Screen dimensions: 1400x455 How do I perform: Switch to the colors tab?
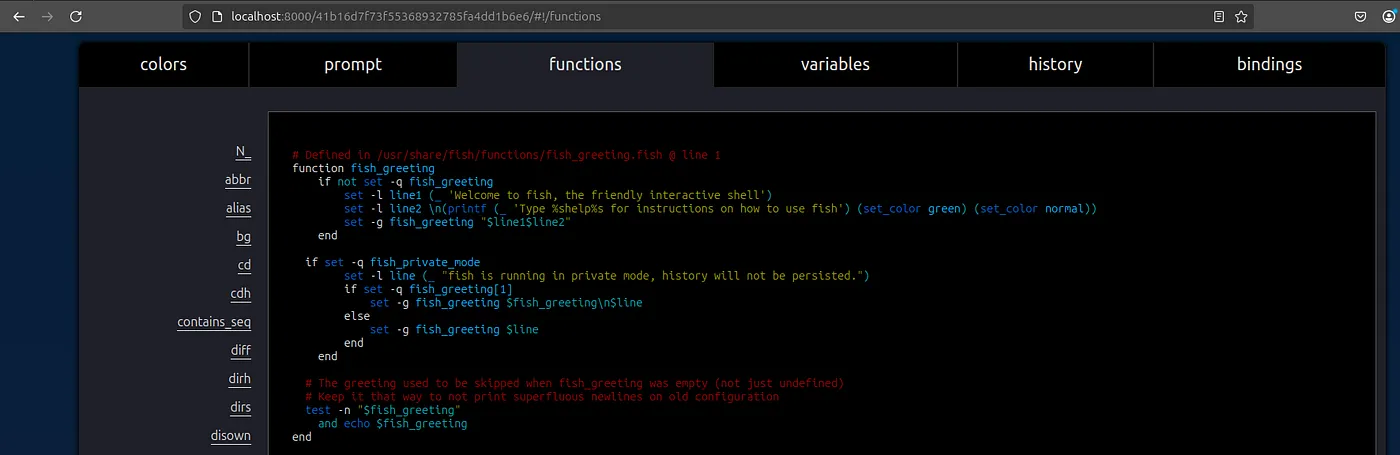click(x=164, y=64)
